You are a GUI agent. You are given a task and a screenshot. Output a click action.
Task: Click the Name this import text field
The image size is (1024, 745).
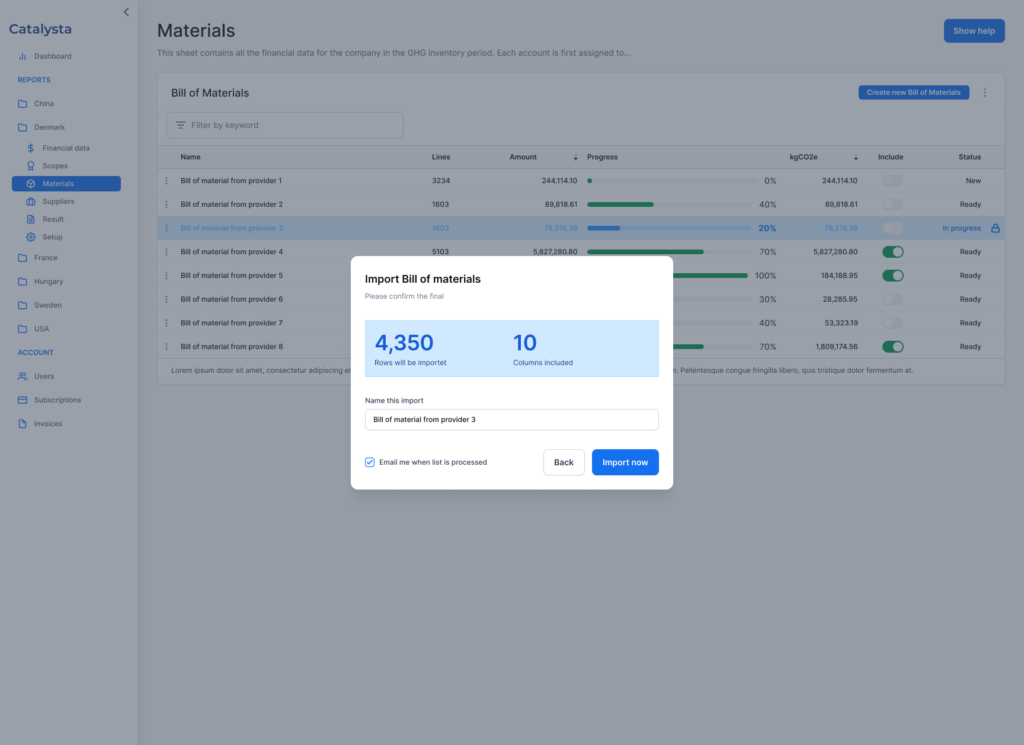click(x=511, y=420)
